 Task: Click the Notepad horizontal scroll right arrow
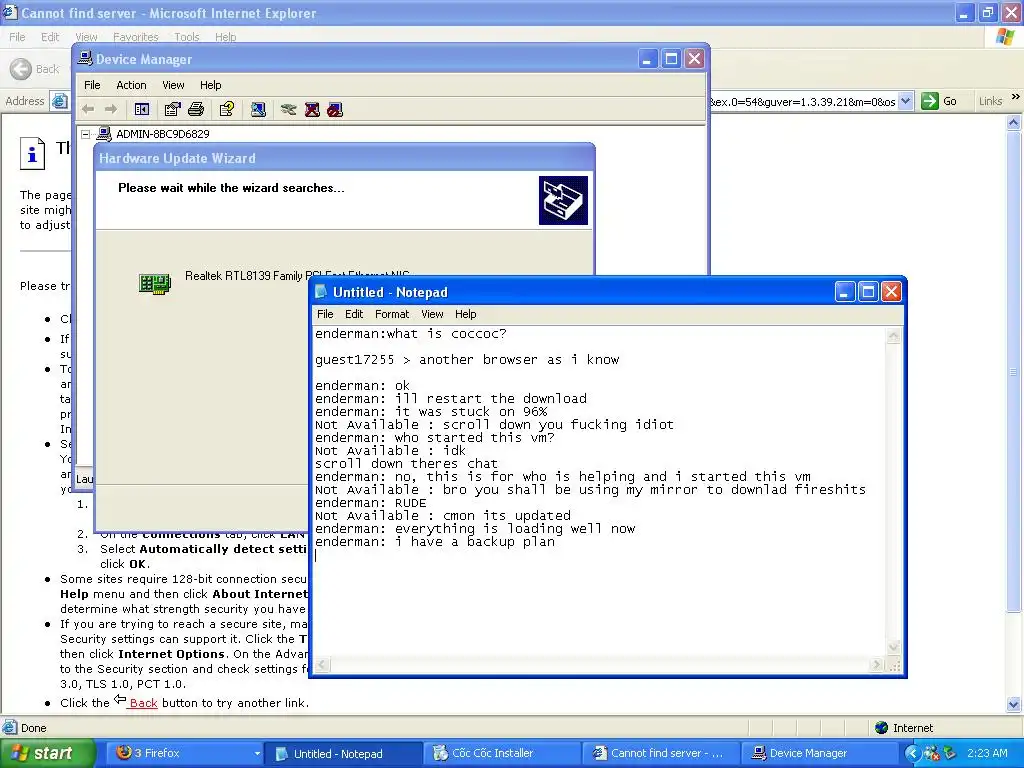click(x=876, y=665)
